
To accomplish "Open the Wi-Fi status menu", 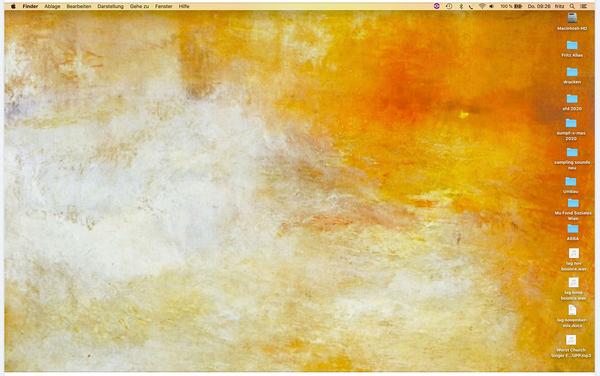I will coord(482,6).
